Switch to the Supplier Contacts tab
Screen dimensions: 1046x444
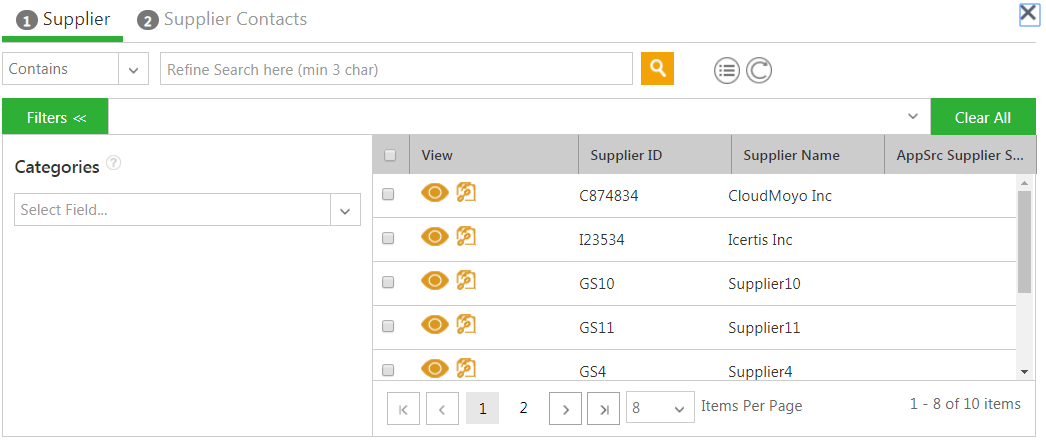tap(223, 20)
